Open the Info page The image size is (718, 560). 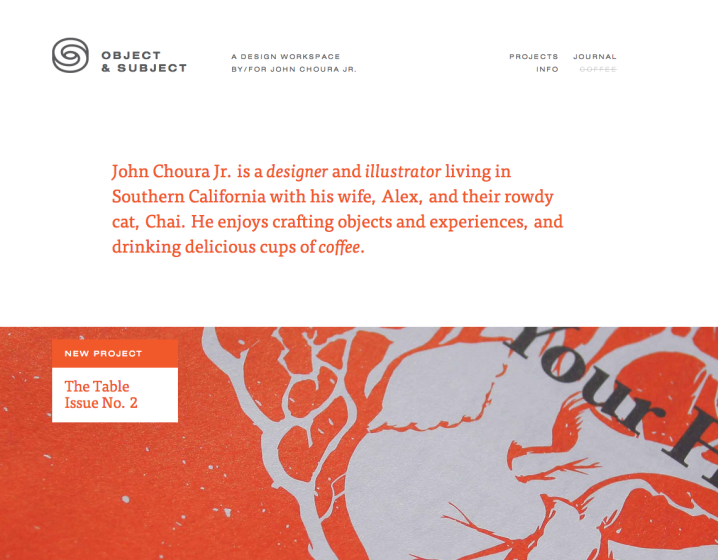pyautogui.click(x=547, y=70)
